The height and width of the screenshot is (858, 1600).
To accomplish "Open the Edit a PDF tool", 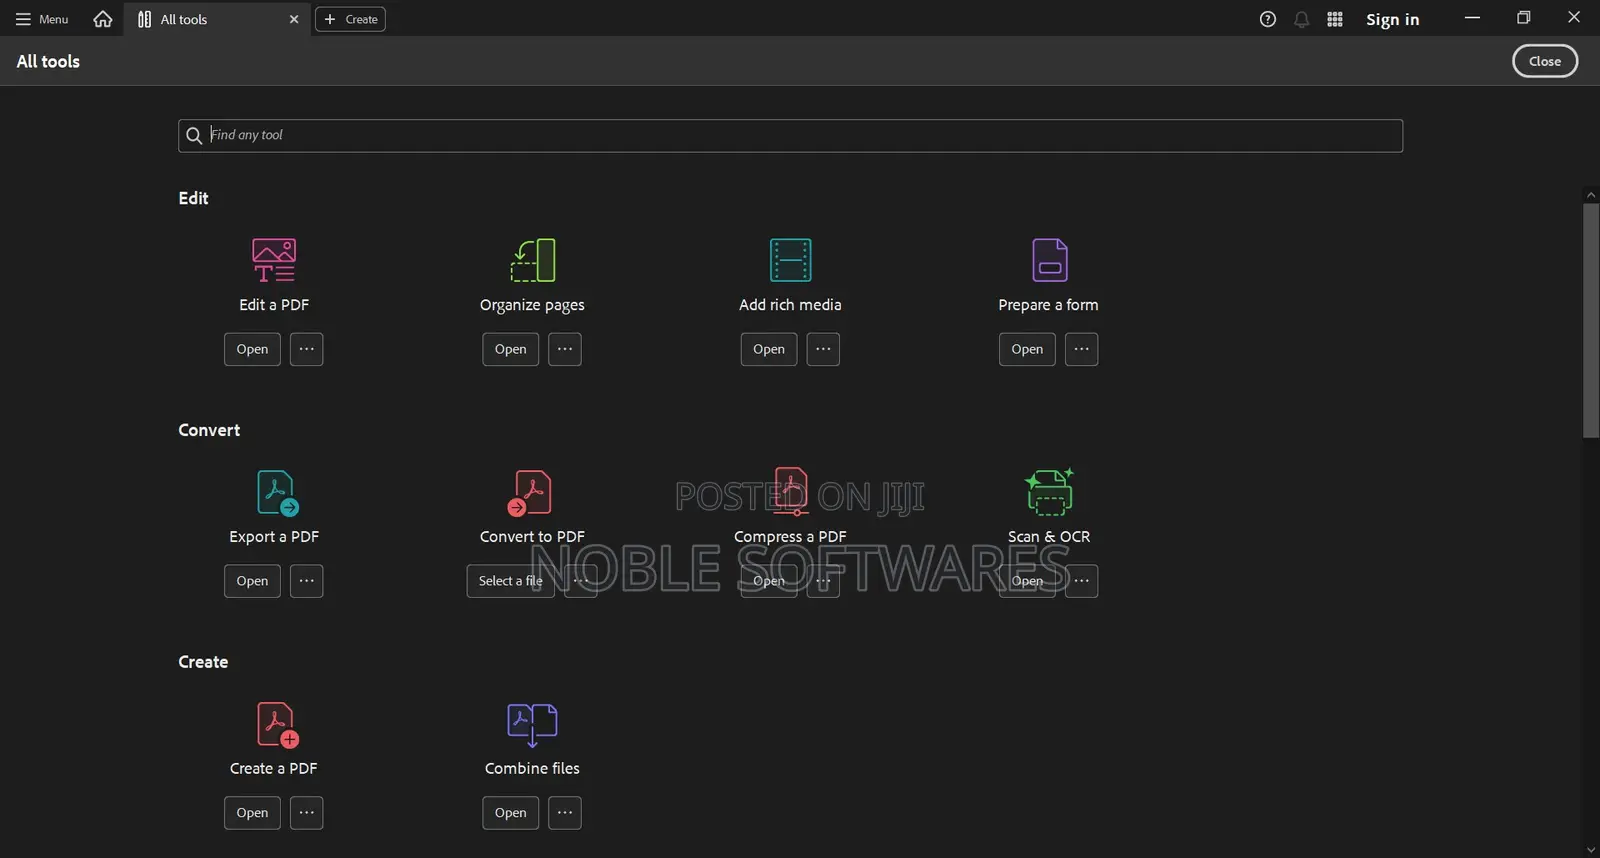I will pos(252,349).
